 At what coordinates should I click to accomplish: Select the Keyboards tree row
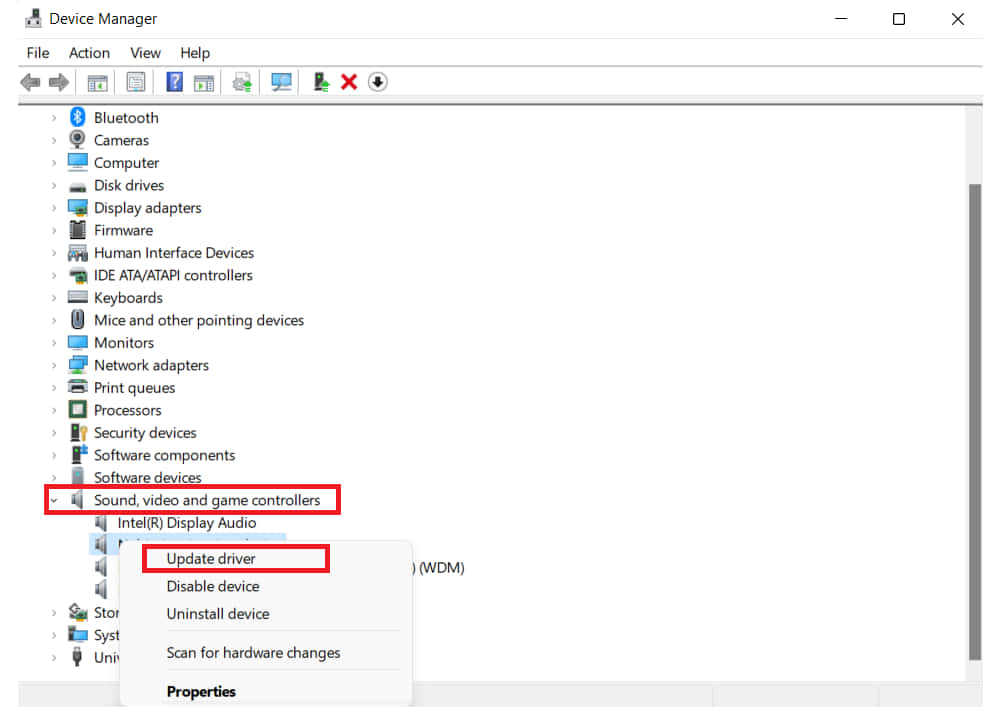pos(128,298)
